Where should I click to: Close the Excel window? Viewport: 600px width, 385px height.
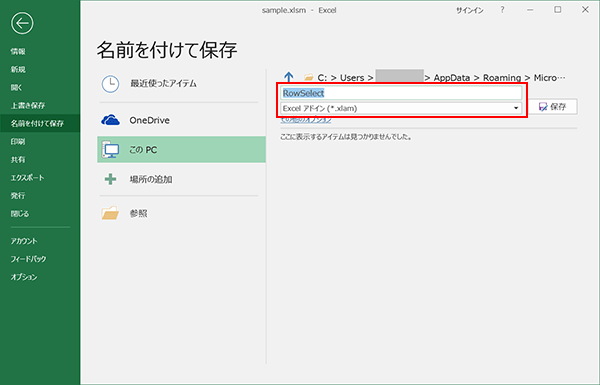pos(585,10)
